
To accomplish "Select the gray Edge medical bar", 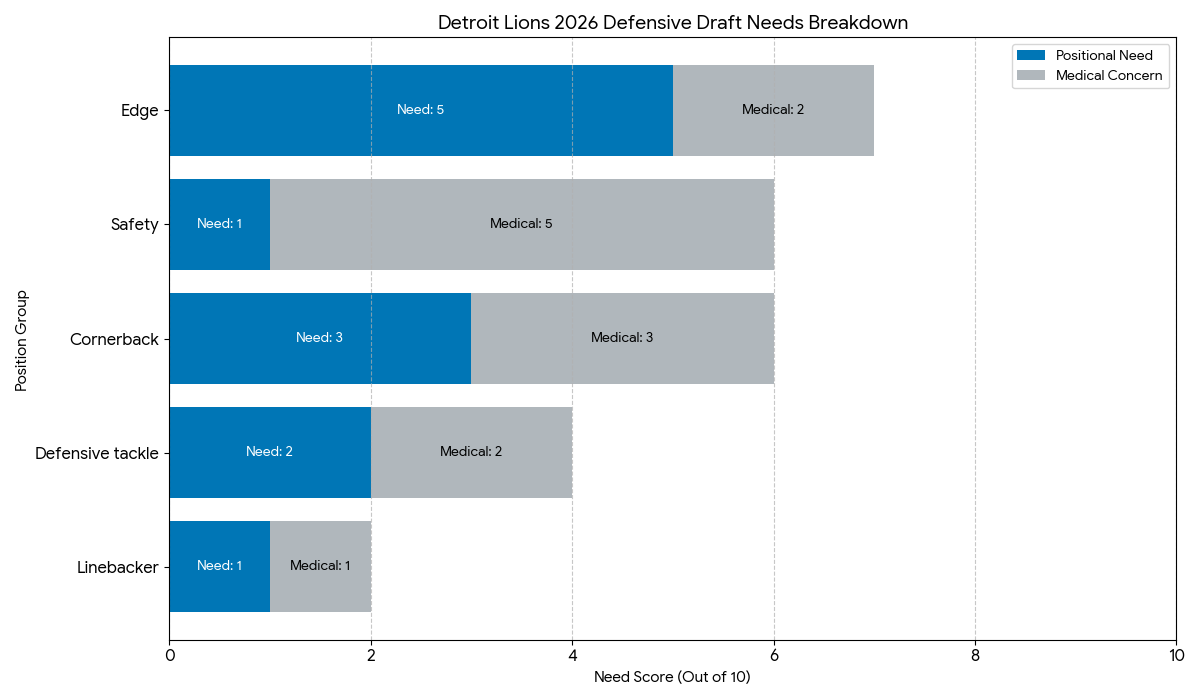I will click(775, 110).
